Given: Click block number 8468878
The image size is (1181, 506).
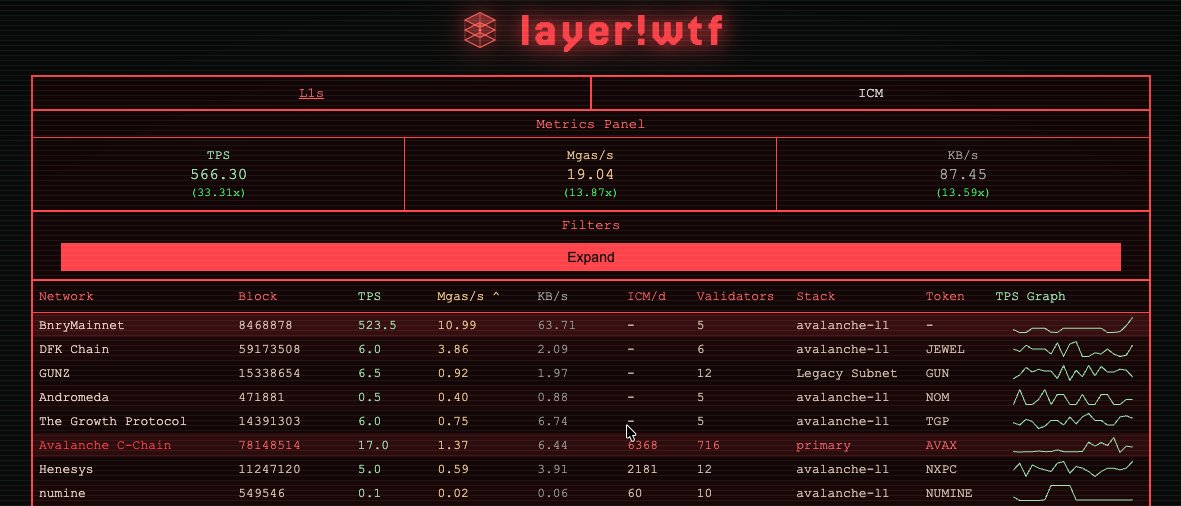Looking at the screenshot, I should point(265,325).
